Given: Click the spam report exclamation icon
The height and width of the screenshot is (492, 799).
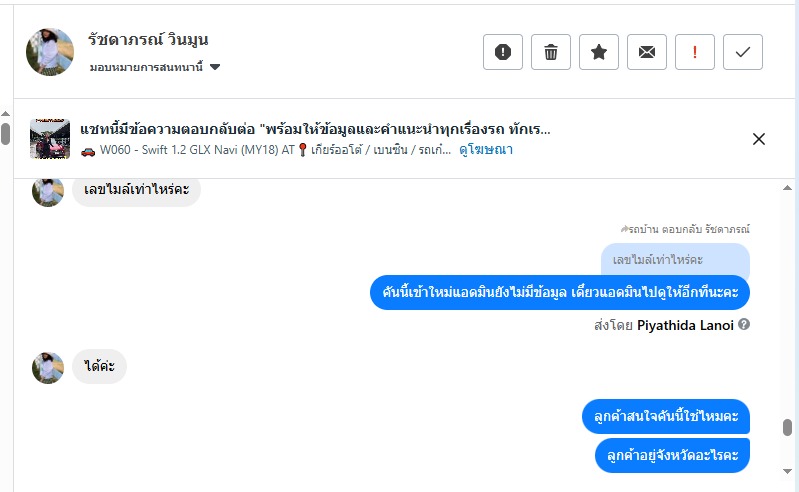Looking at the screenshot, I should click(x=503, y=52).
